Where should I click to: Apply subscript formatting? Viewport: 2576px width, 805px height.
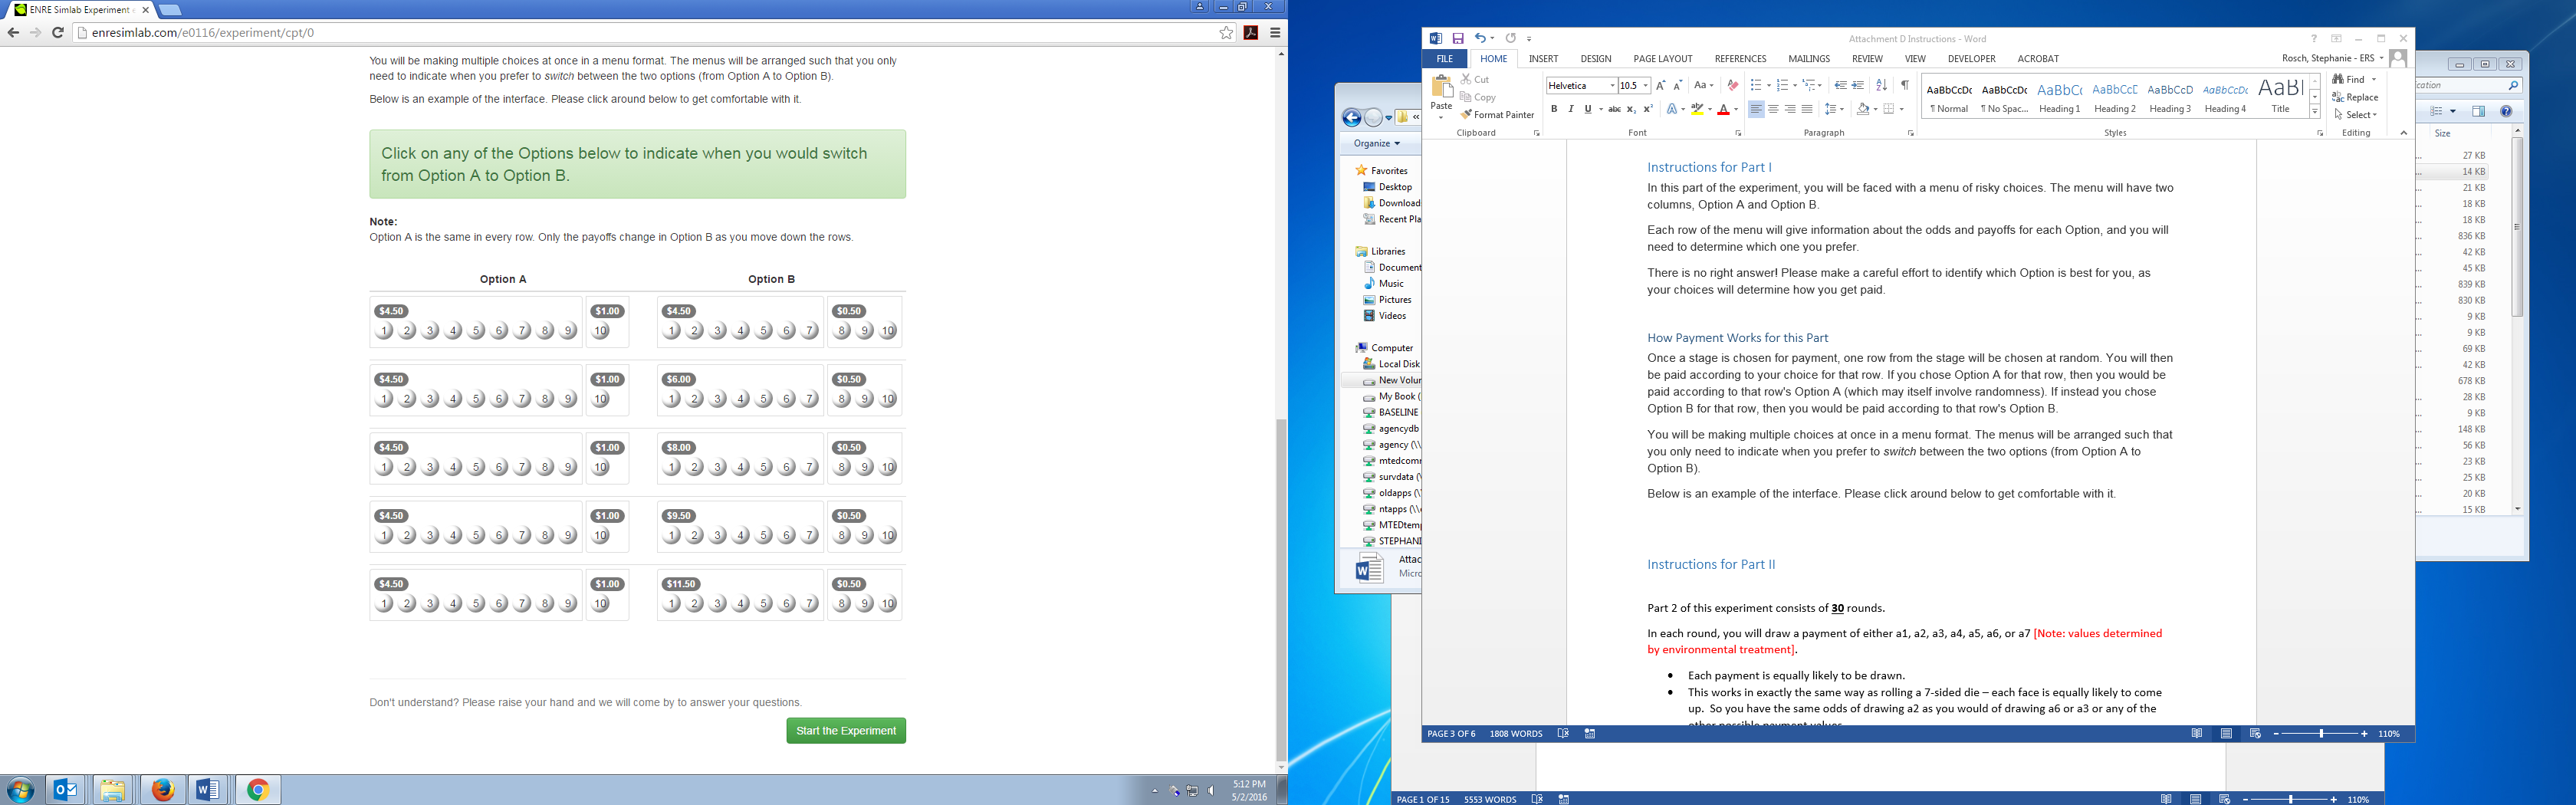tap(1631, 109)
